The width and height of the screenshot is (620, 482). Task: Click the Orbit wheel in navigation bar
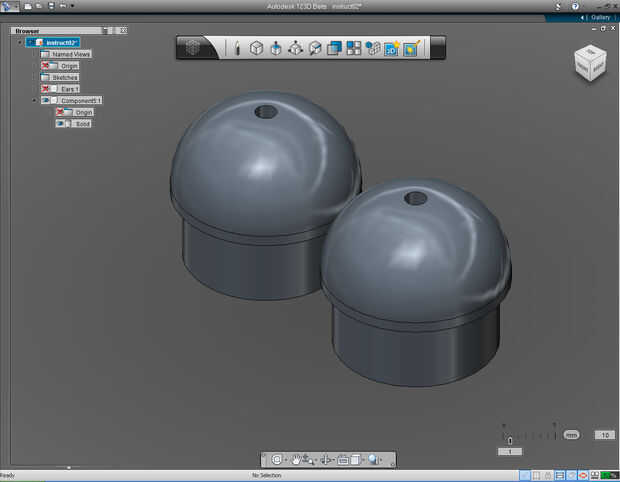277,459
